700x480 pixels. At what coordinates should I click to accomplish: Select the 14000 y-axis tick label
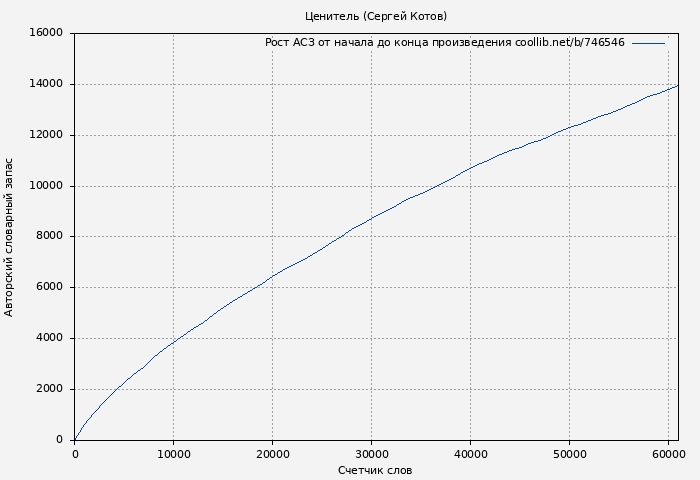pos(46,84)
